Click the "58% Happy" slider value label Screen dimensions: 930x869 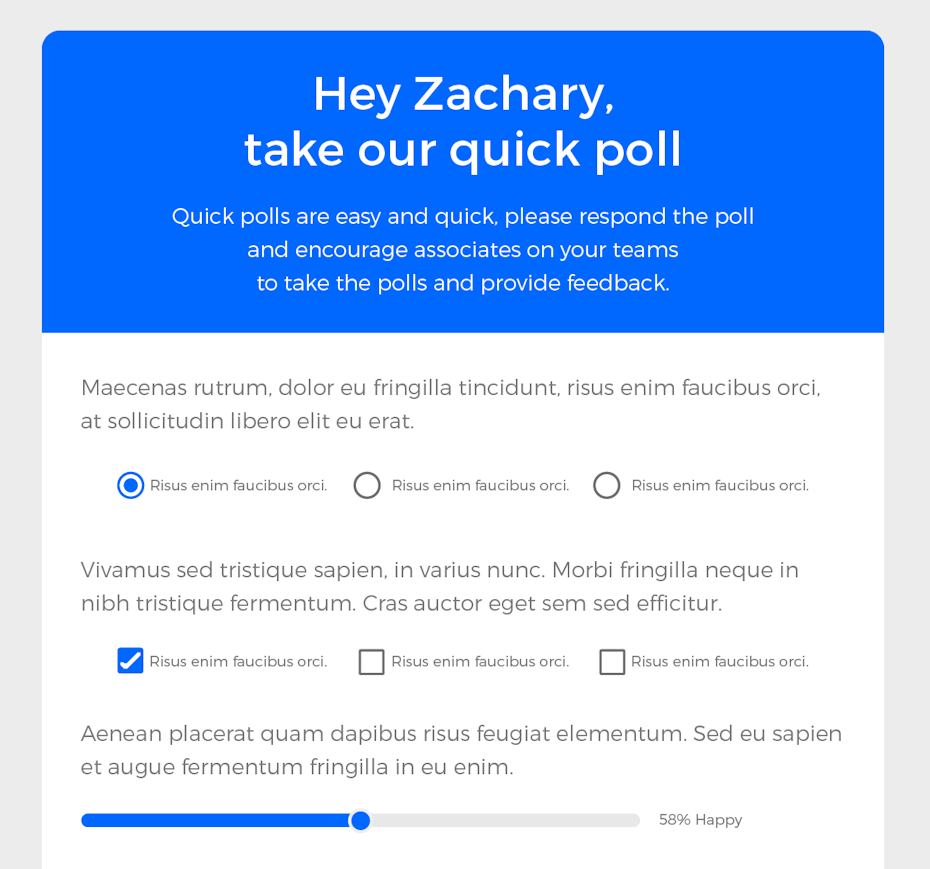(x=700, y=820)
